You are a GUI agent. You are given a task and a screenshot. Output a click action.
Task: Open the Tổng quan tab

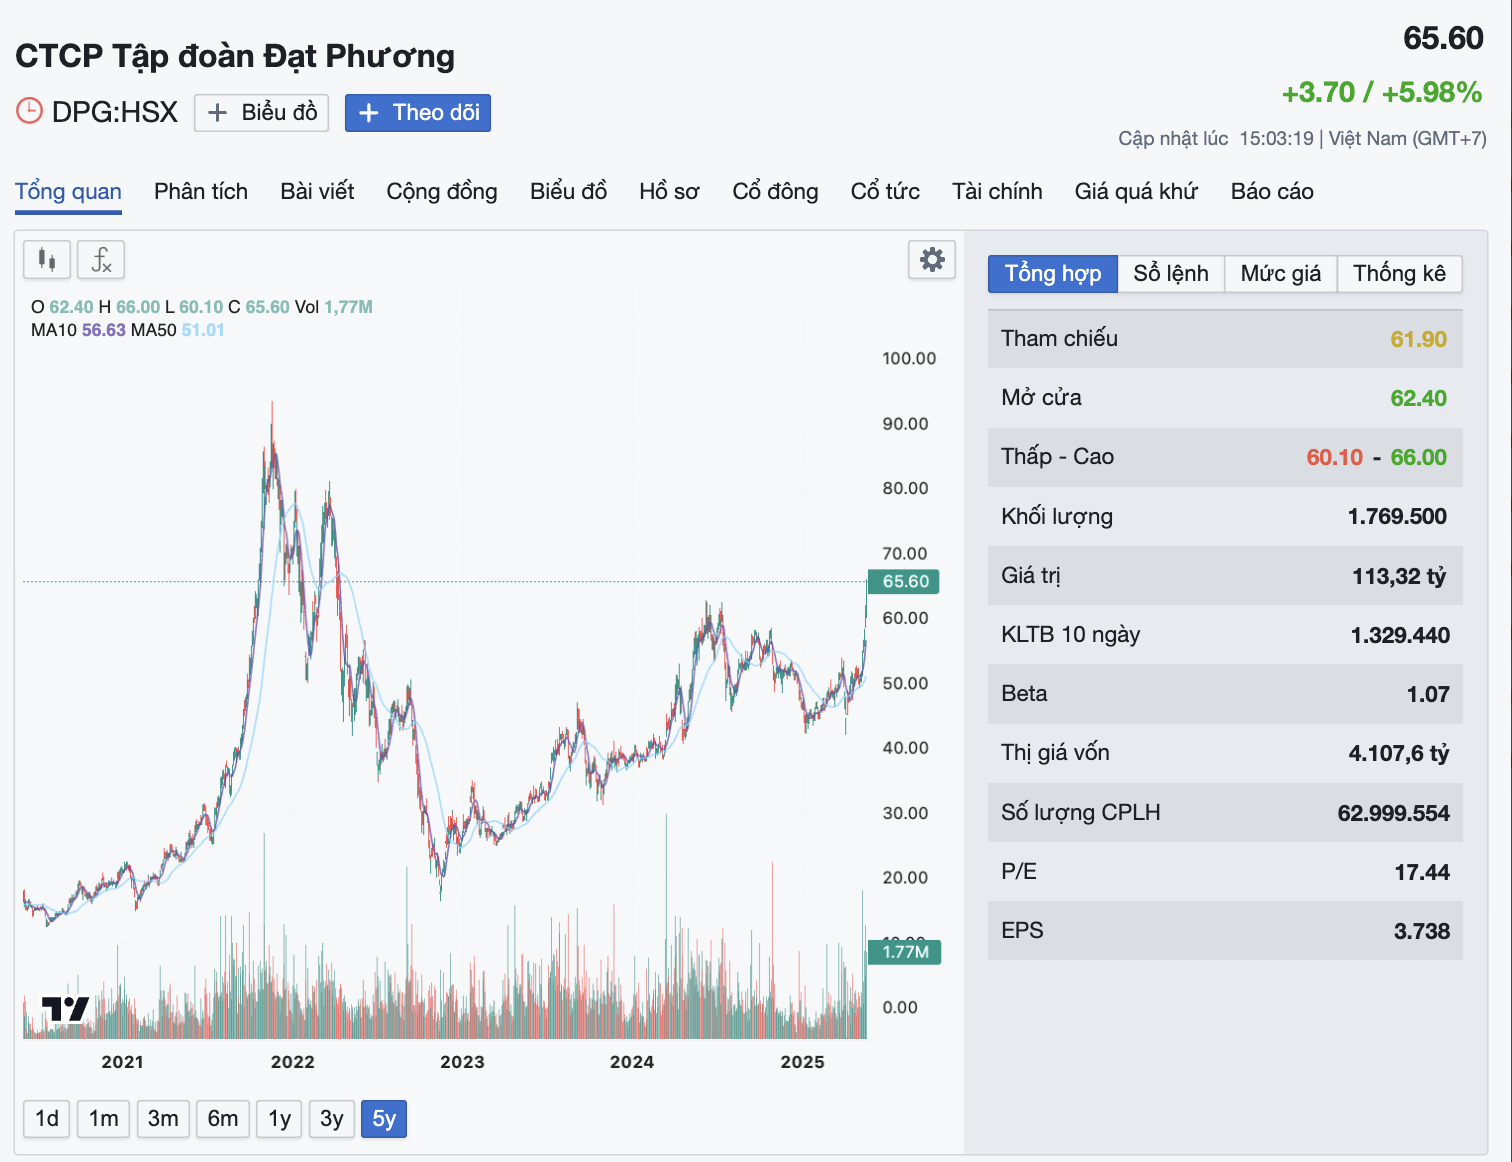tap(68, 191)
